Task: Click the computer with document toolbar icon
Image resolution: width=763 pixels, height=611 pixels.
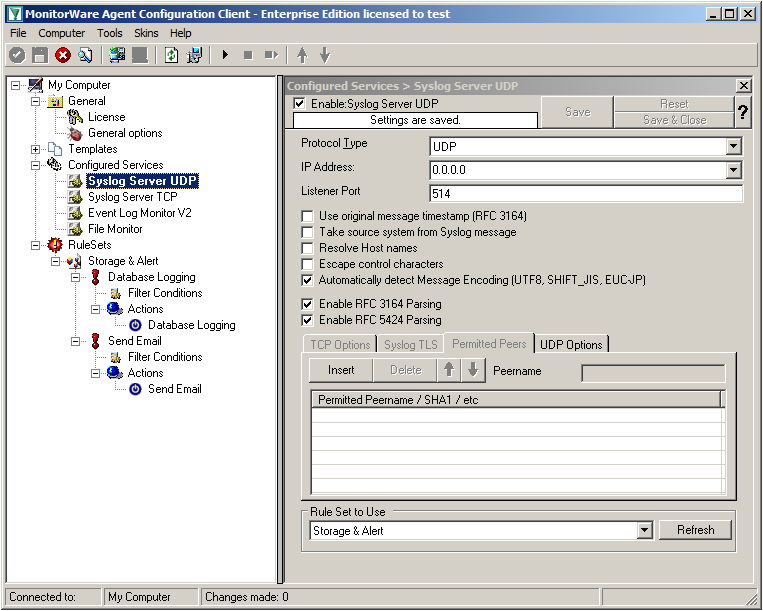Action: (x=194, y=55)
